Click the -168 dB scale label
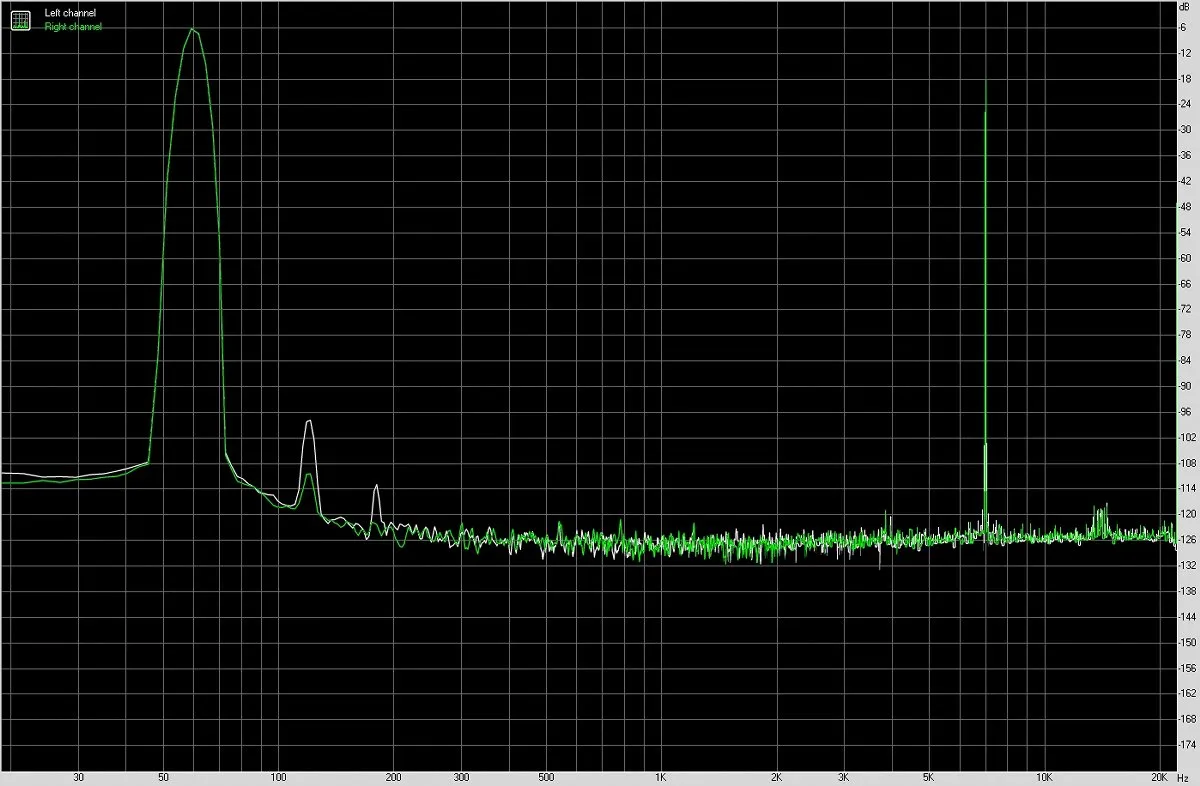Image resolution: width=1200 pixels, height=786 pixels. point(1186,719)
